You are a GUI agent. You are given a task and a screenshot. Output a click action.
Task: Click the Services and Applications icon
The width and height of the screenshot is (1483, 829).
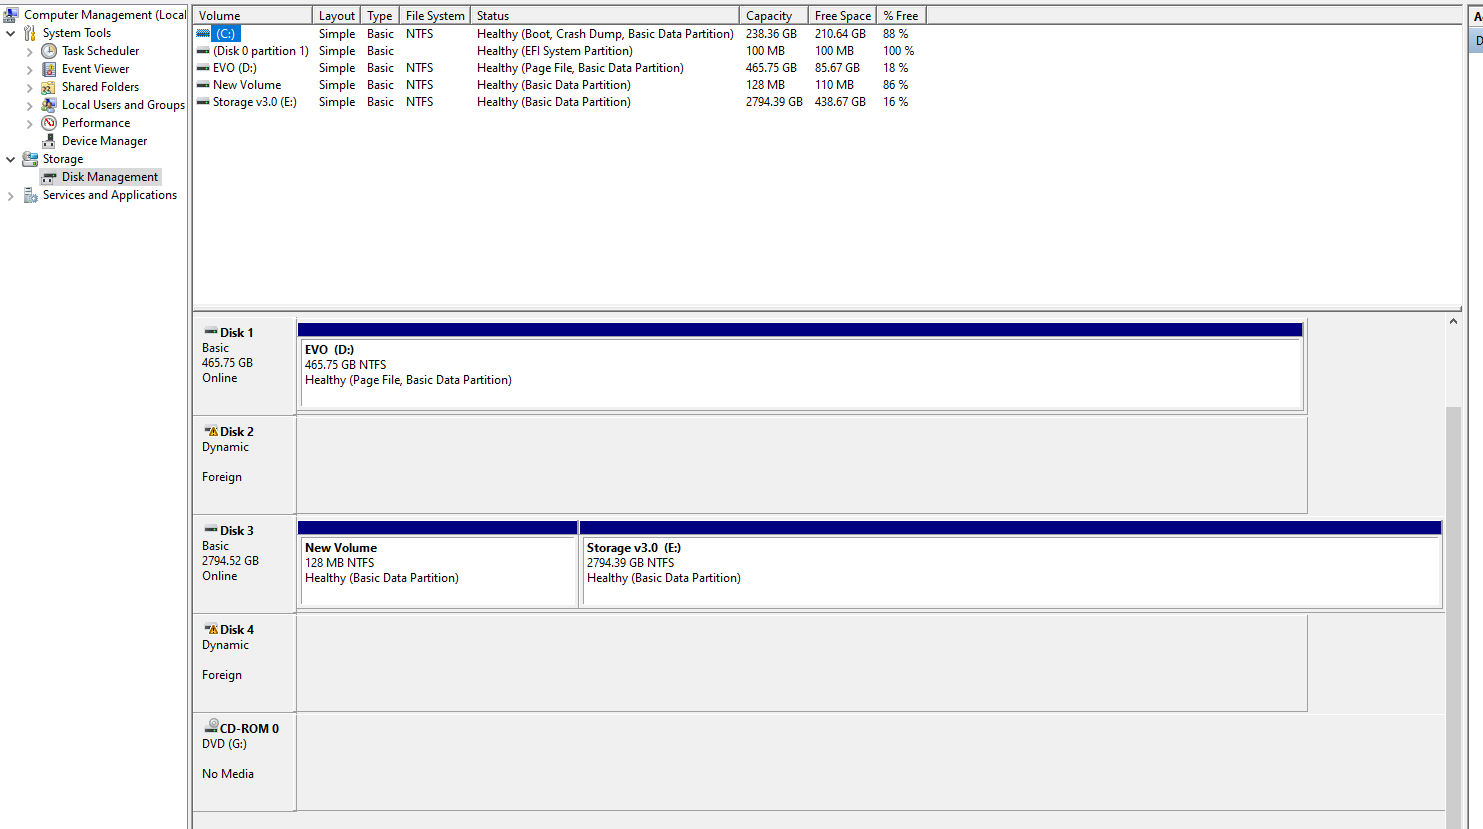(30, 195)
